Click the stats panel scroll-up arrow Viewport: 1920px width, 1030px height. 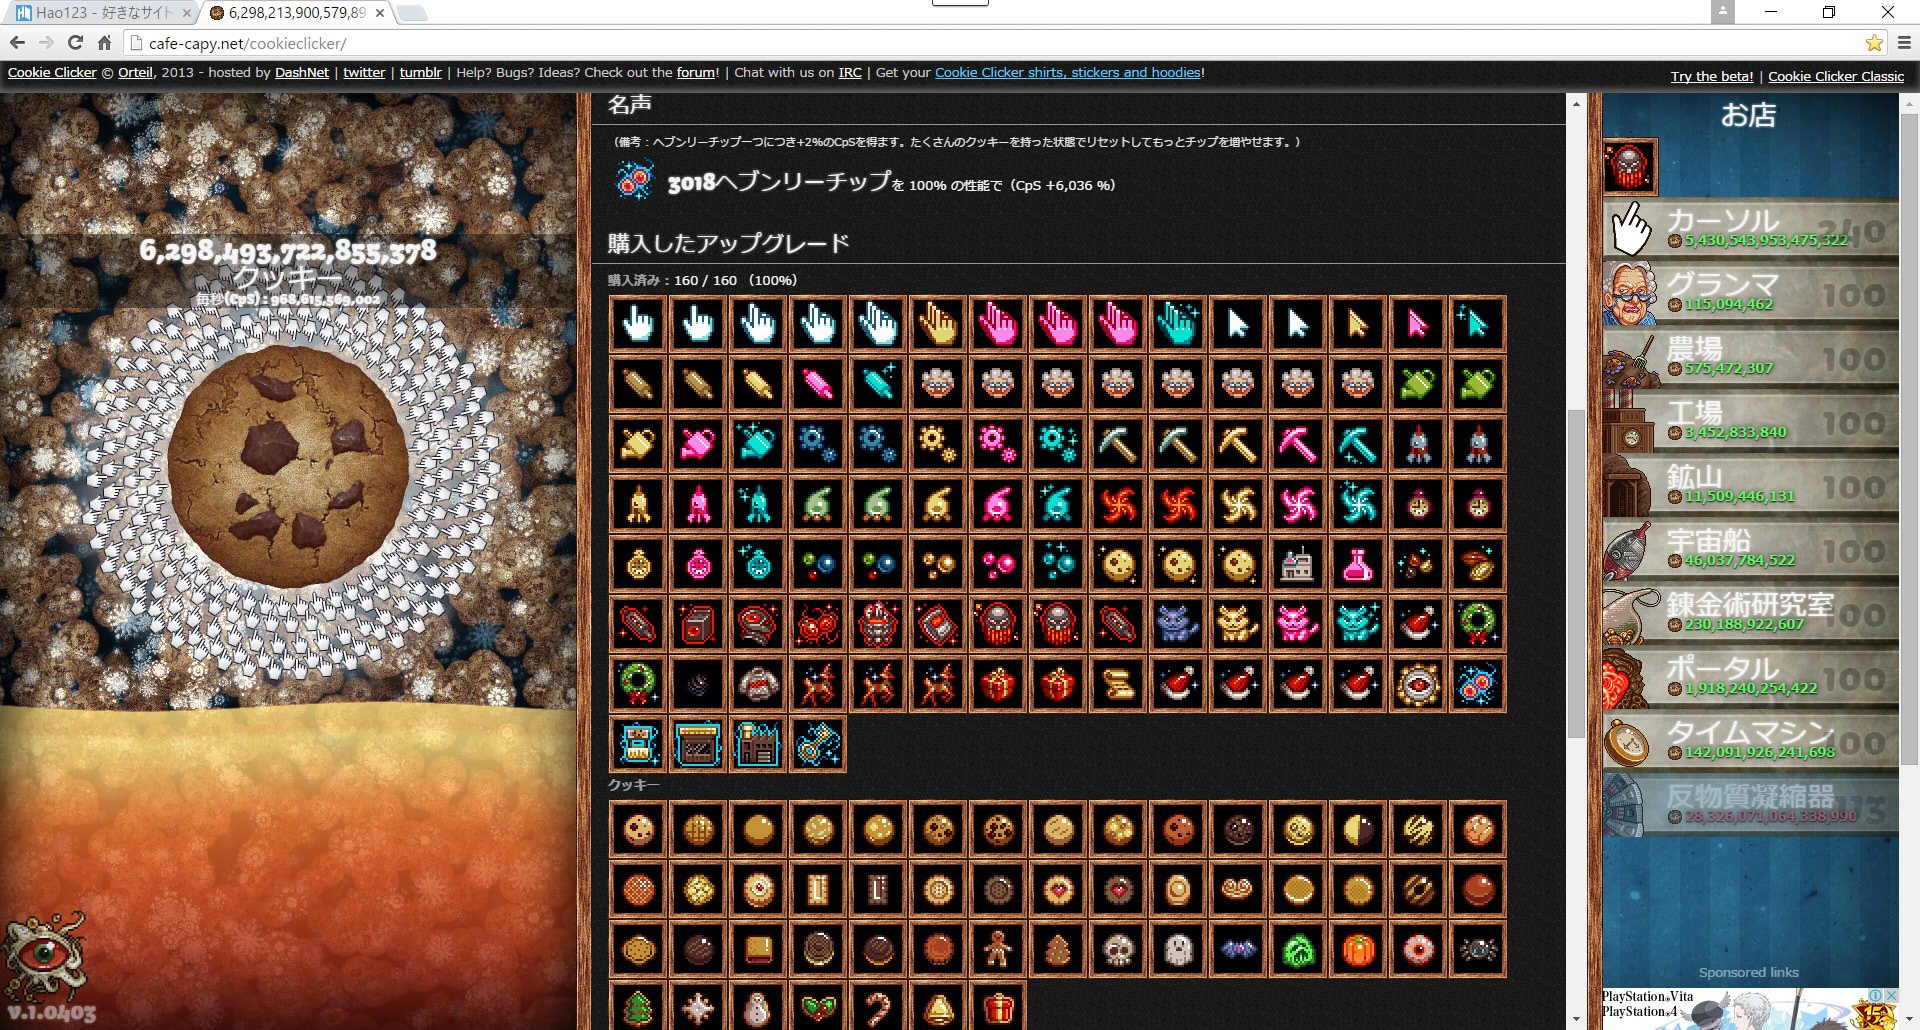coord(1576,104)
